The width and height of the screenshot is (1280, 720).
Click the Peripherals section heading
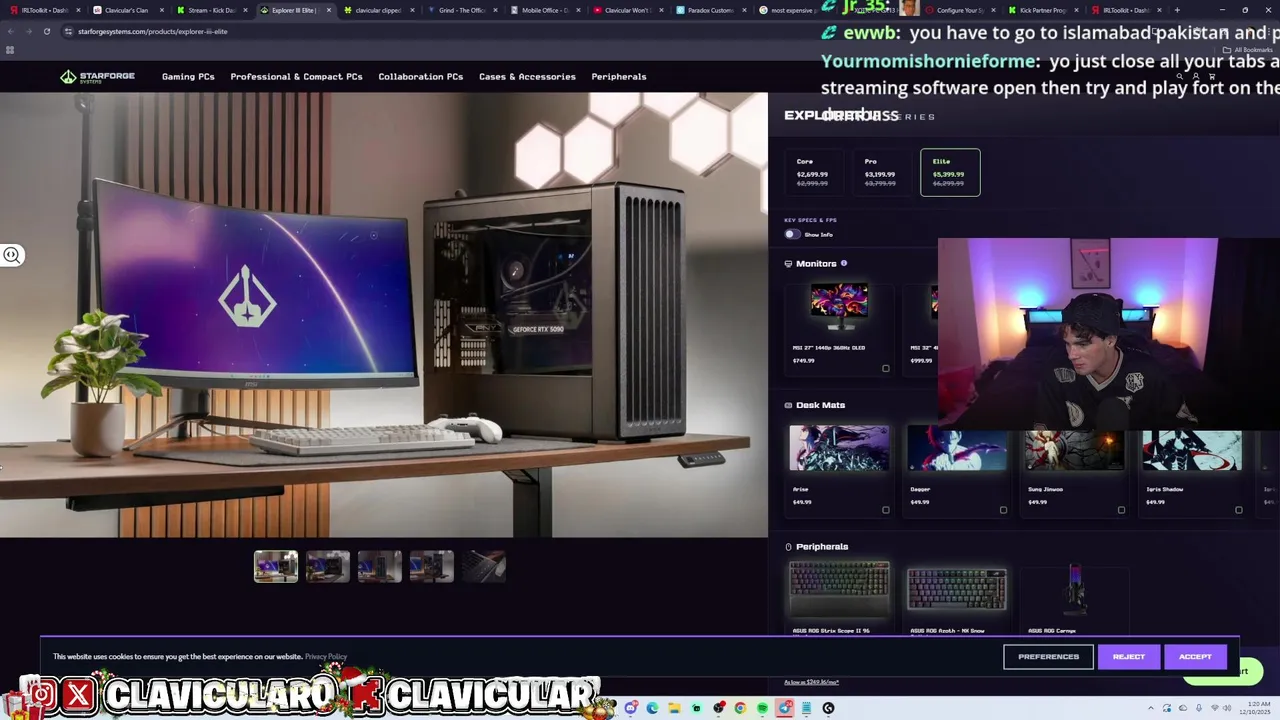[x=822, y=547]
